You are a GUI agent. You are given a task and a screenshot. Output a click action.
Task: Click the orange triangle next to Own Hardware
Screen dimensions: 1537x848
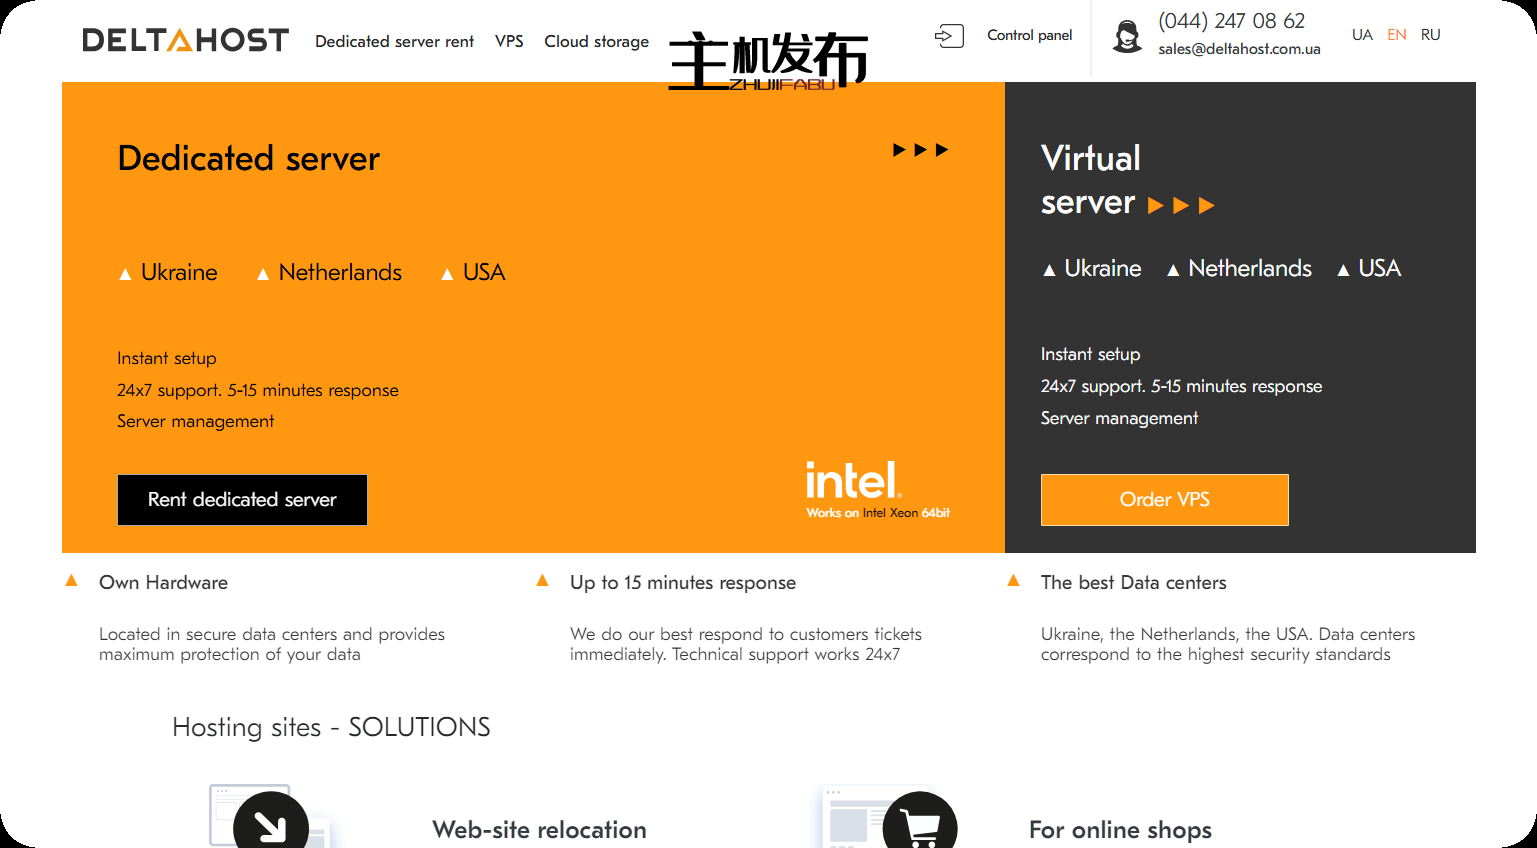pos(71,580)
